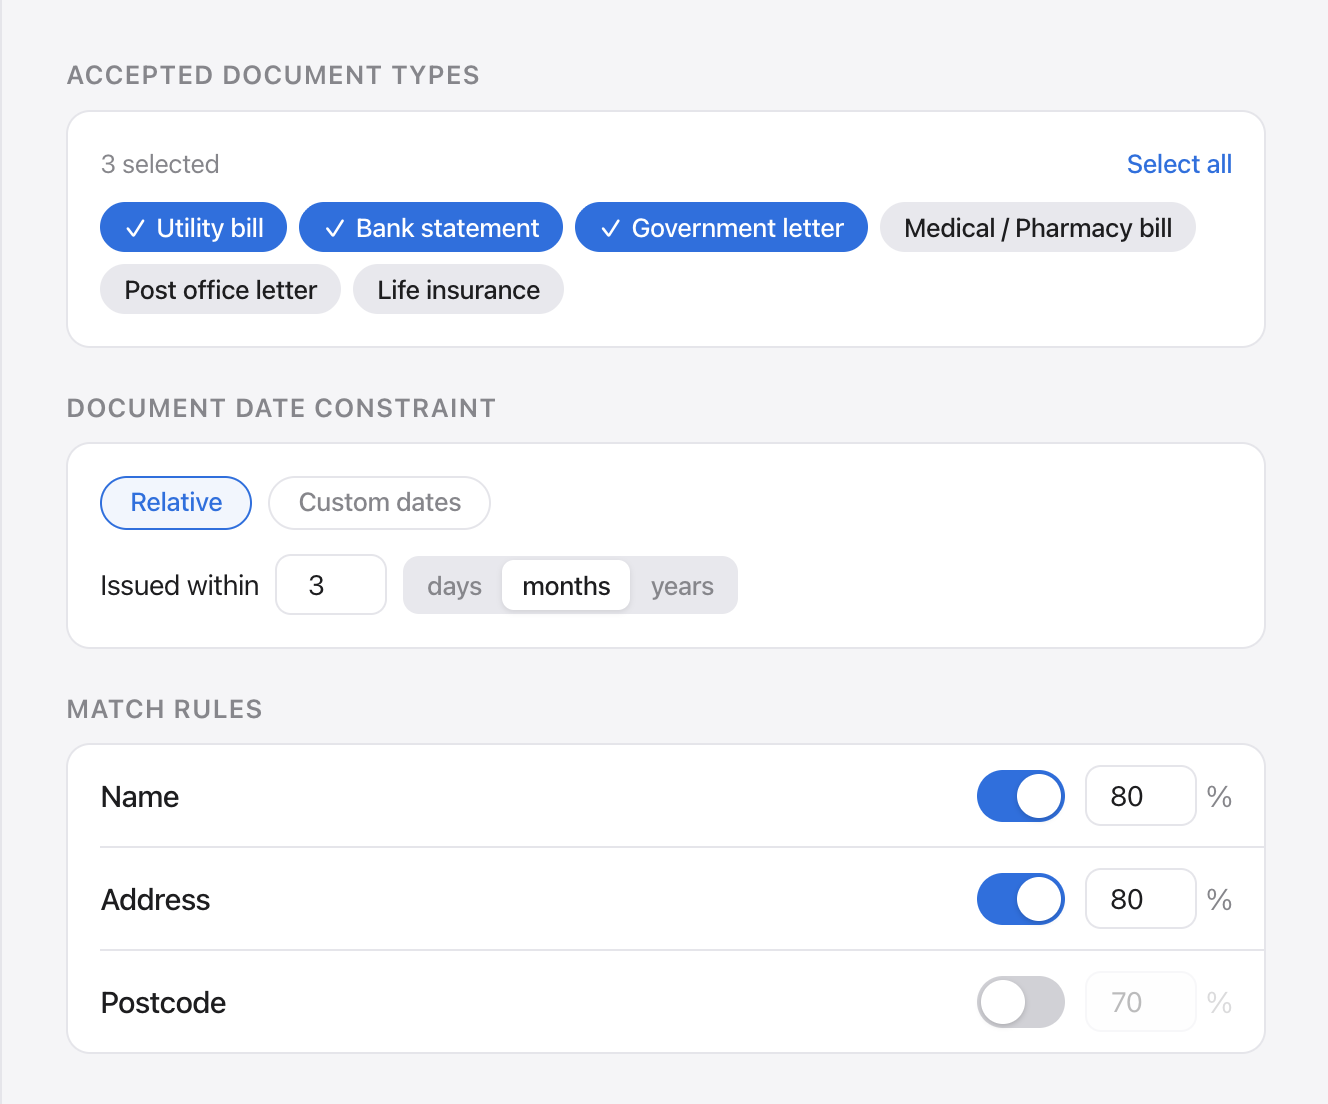Click the disabled Postcode percentage field
This screenshot has width=1328, height=1104.
pos(1141,1002)
